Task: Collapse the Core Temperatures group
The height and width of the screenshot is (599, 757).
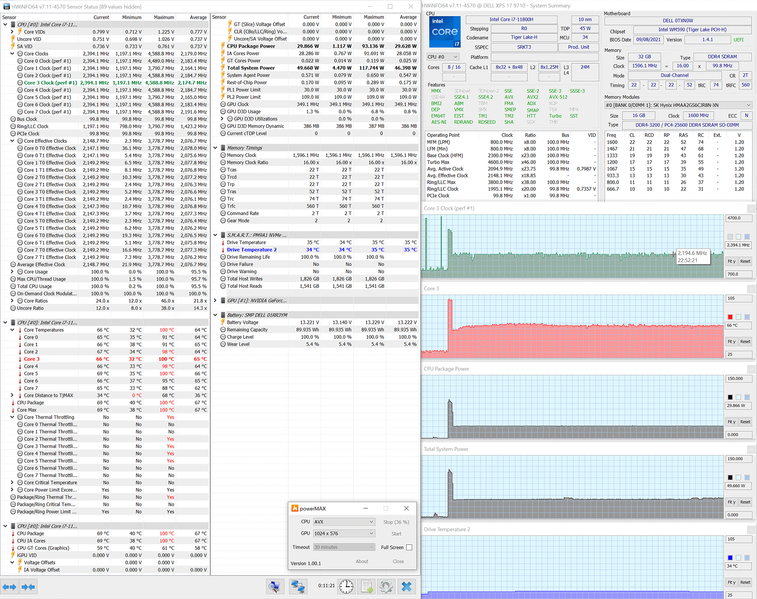Action: [x=13, y=330]
